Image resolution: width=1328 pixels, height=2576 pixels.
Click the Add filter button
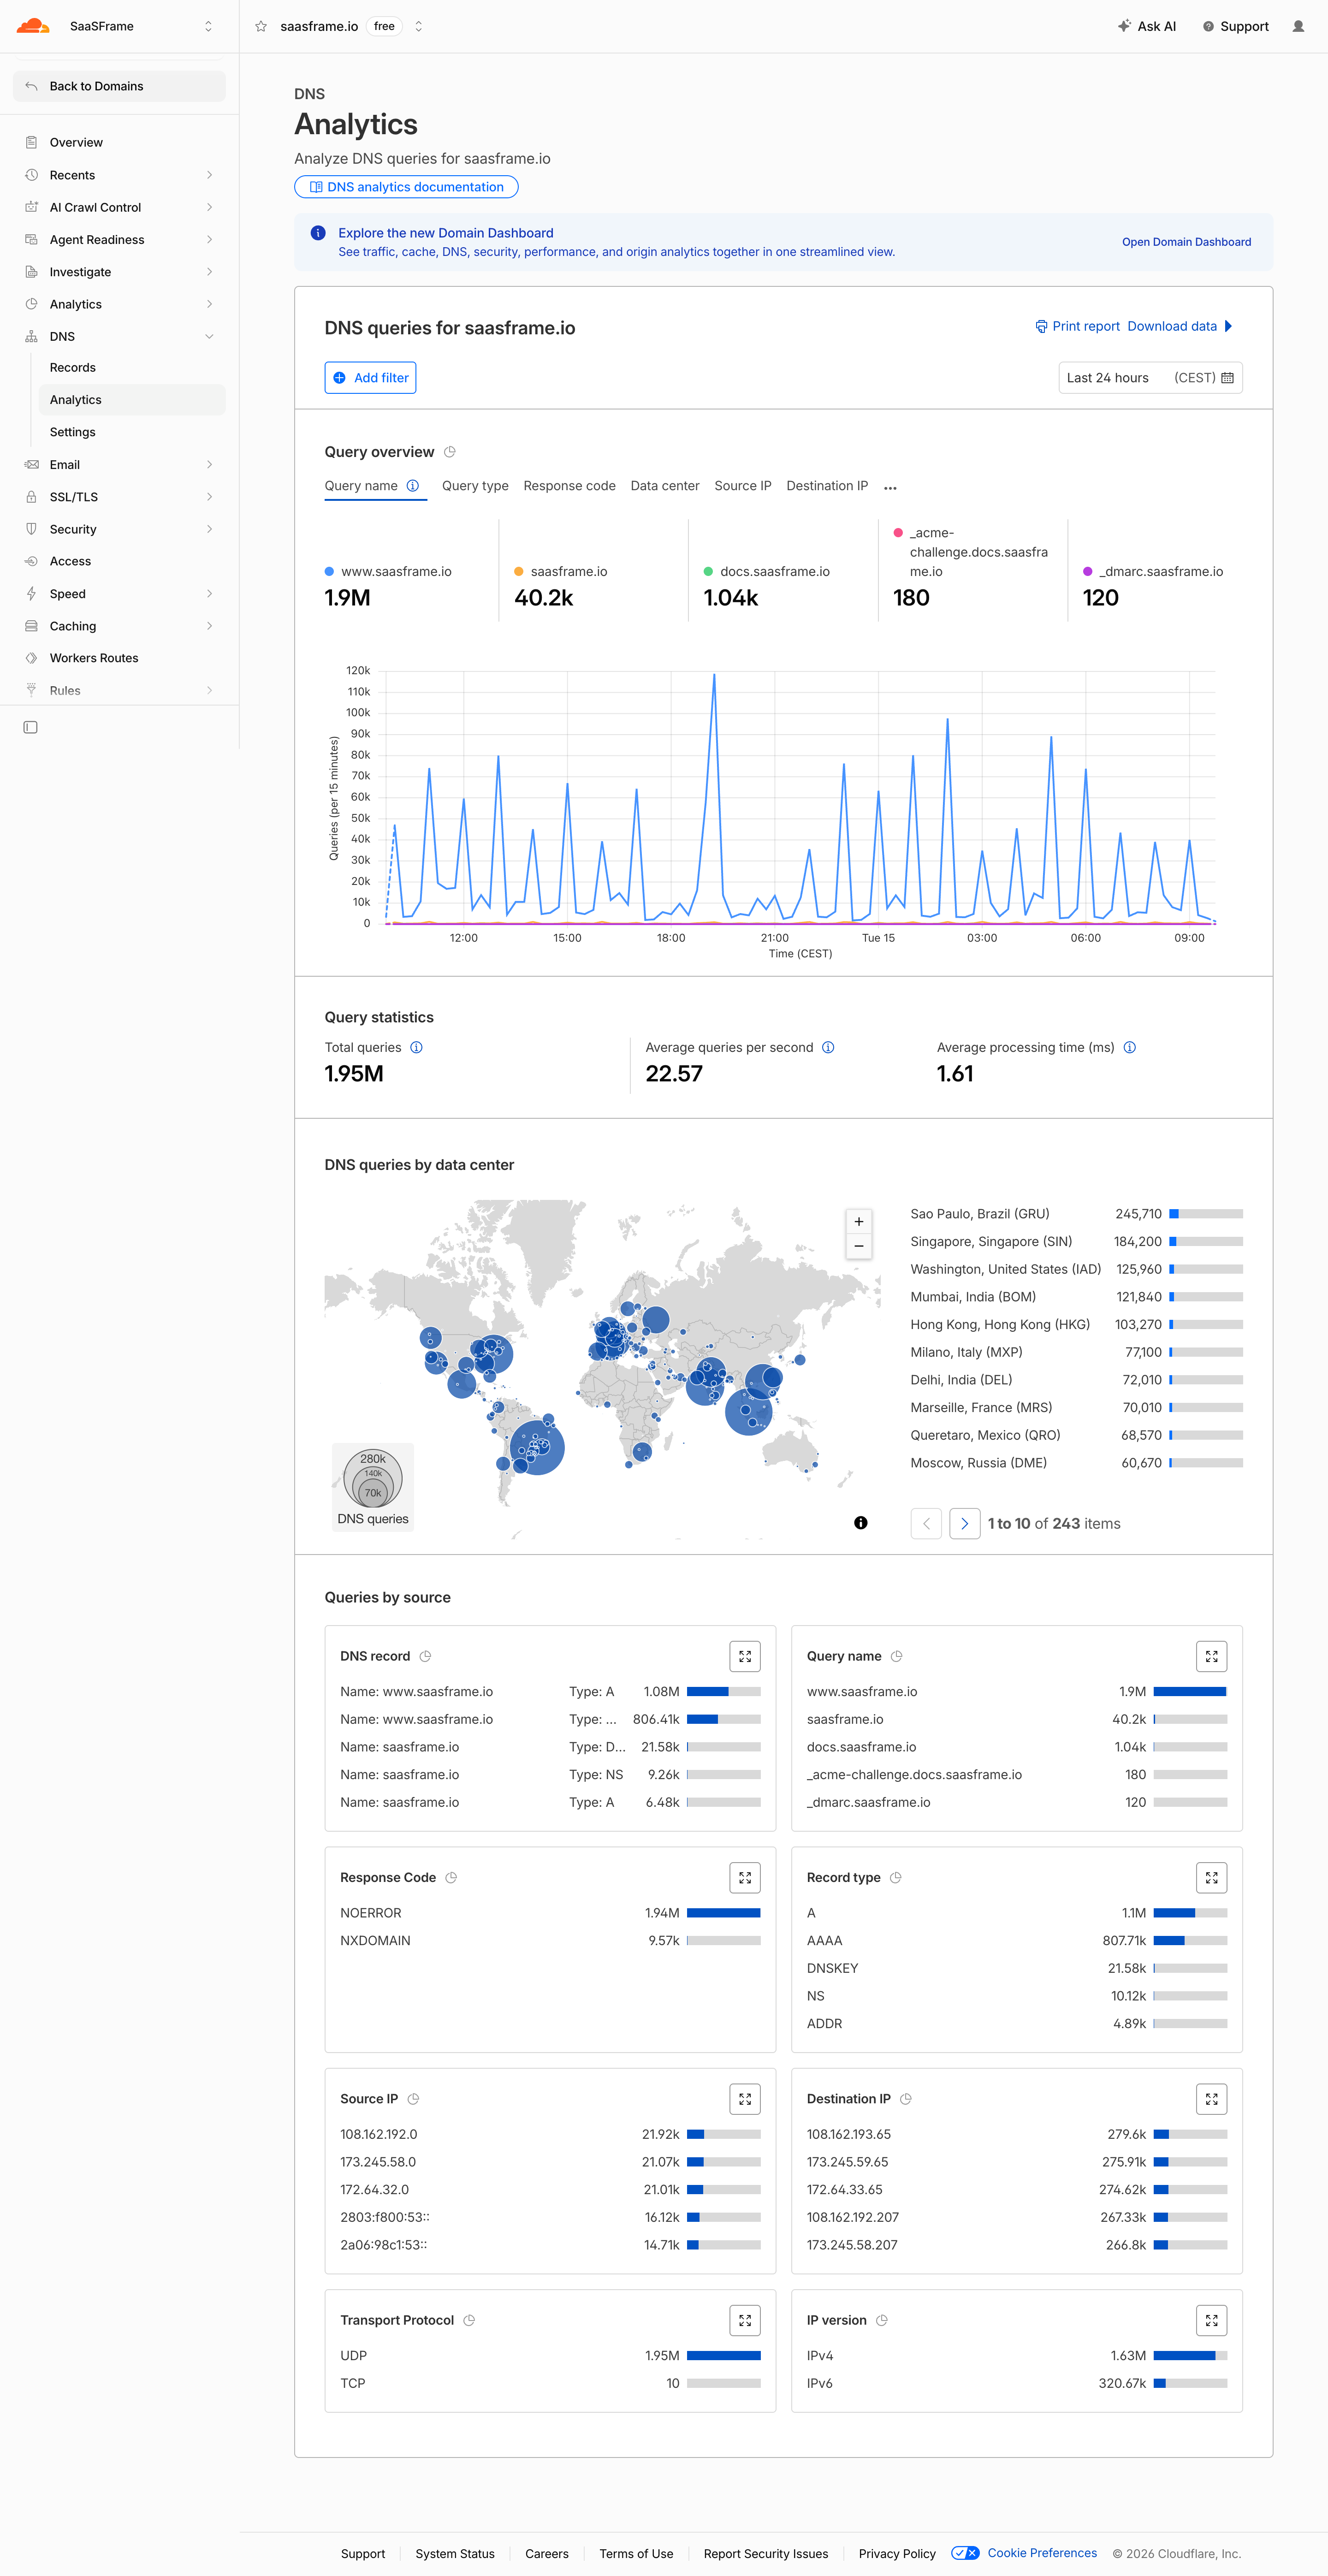[x=370, y=378]
